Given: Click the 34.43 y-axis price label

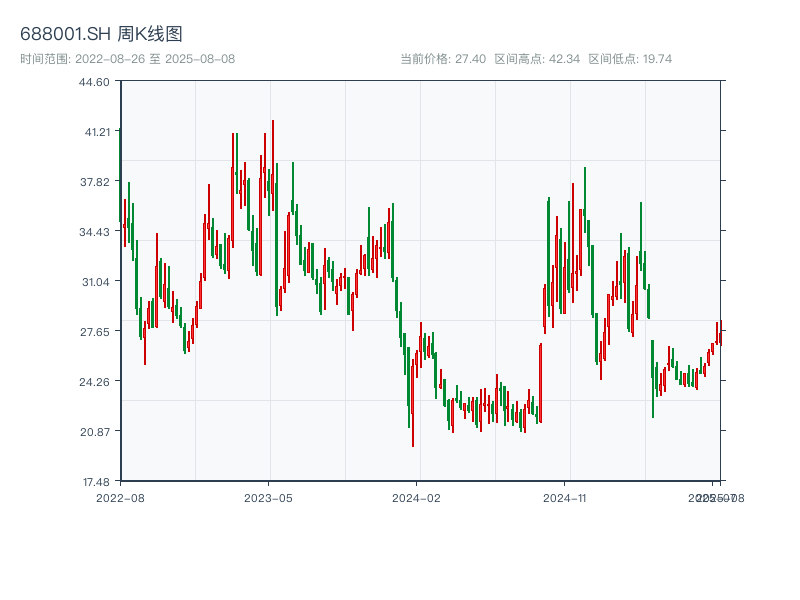Looking at the screenshot, I should [x=94, y=232].
